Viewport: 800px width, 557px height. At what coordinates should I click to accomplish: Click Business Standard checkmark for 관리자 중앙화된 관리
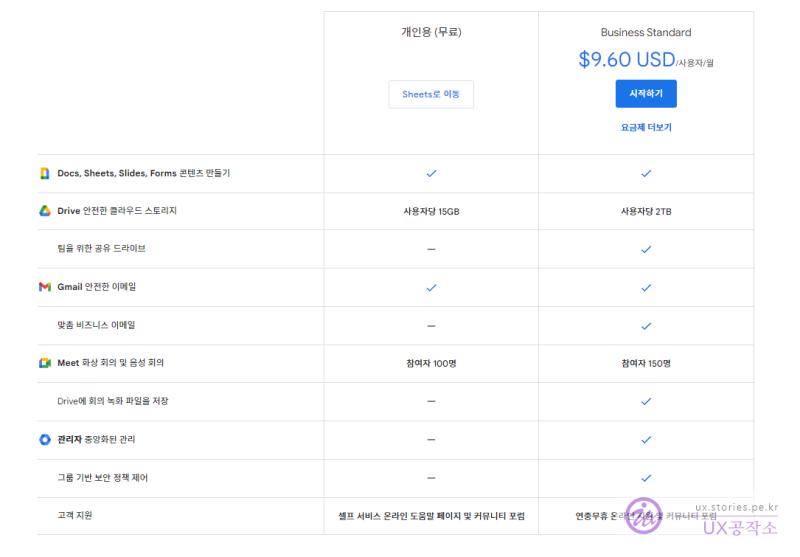coord(646,440)
